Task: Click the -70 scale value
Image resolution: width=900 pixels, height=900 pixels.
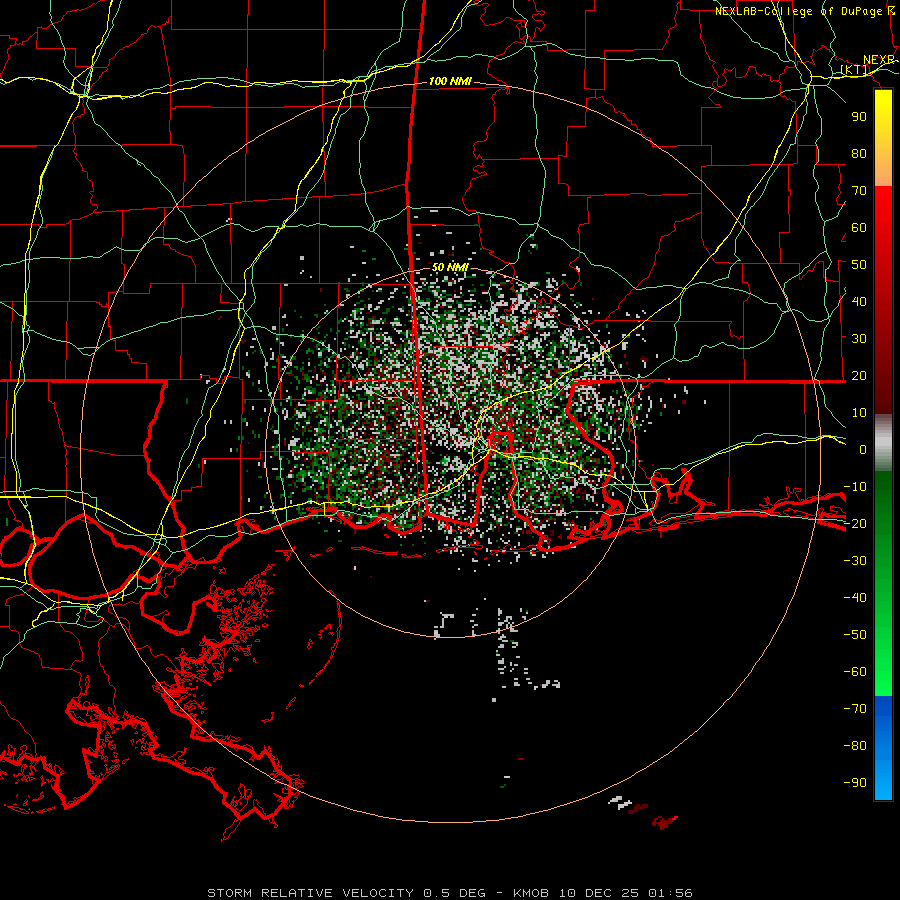Action: tap(855, 709)
